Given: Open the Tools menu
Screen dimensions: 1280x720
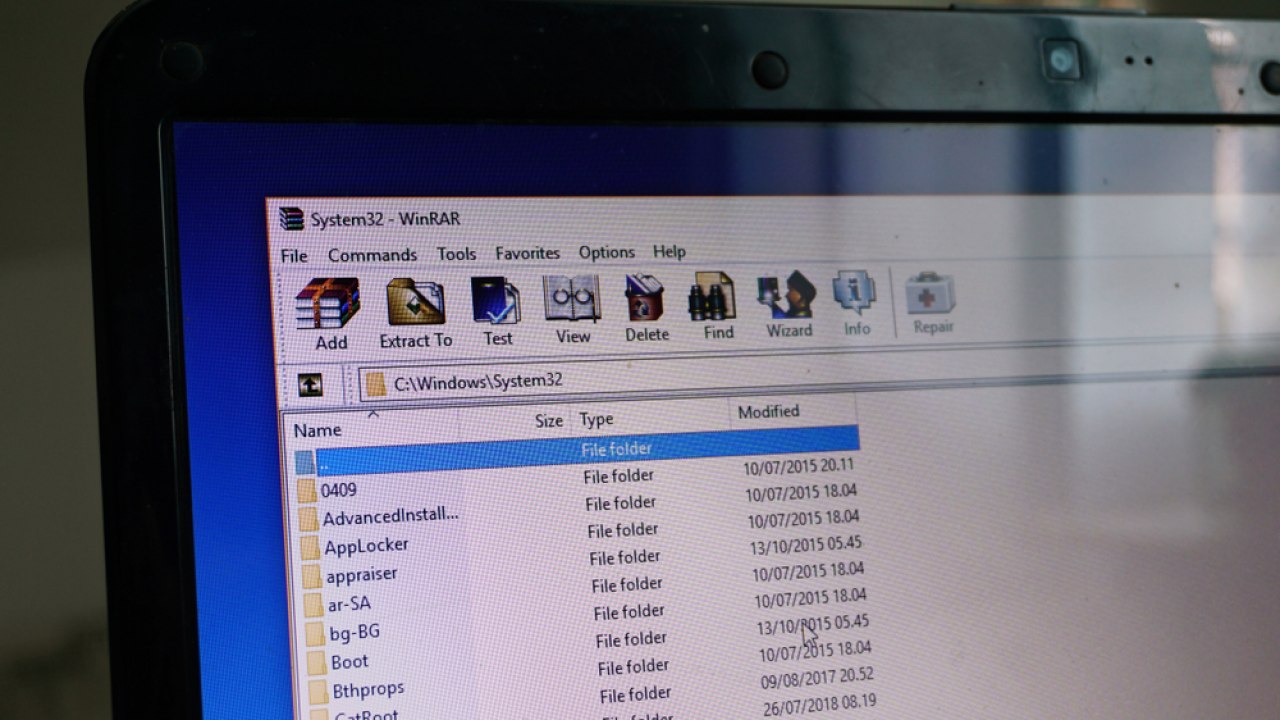Looking at the screenshot, I should pyautogui.click(x=456, y=254).
